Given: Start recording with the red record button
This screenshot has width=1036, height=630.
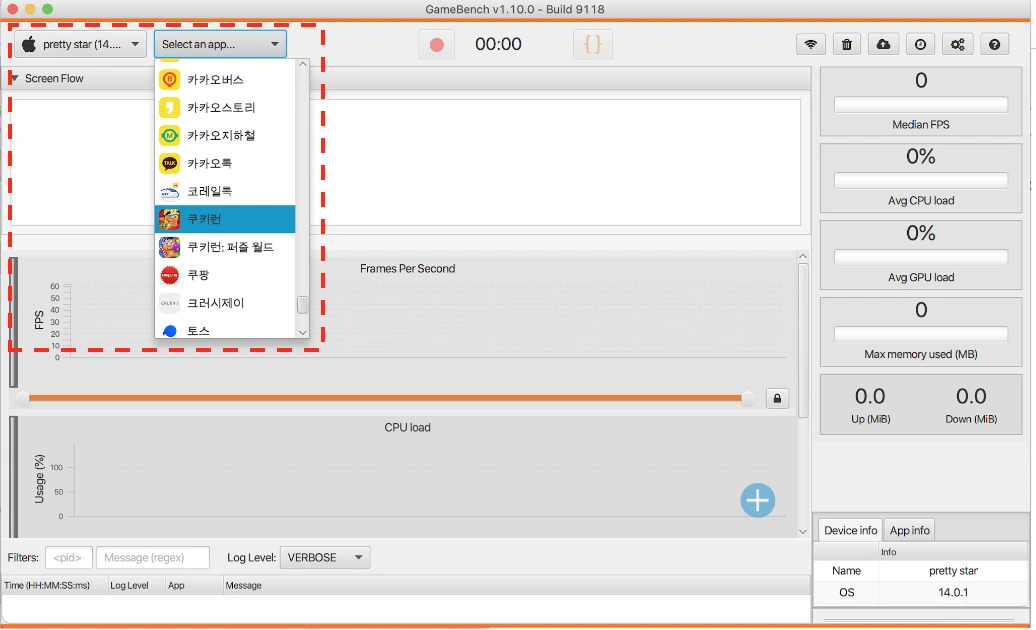Looking at the screenshot, I should click(x=436, y=44).
